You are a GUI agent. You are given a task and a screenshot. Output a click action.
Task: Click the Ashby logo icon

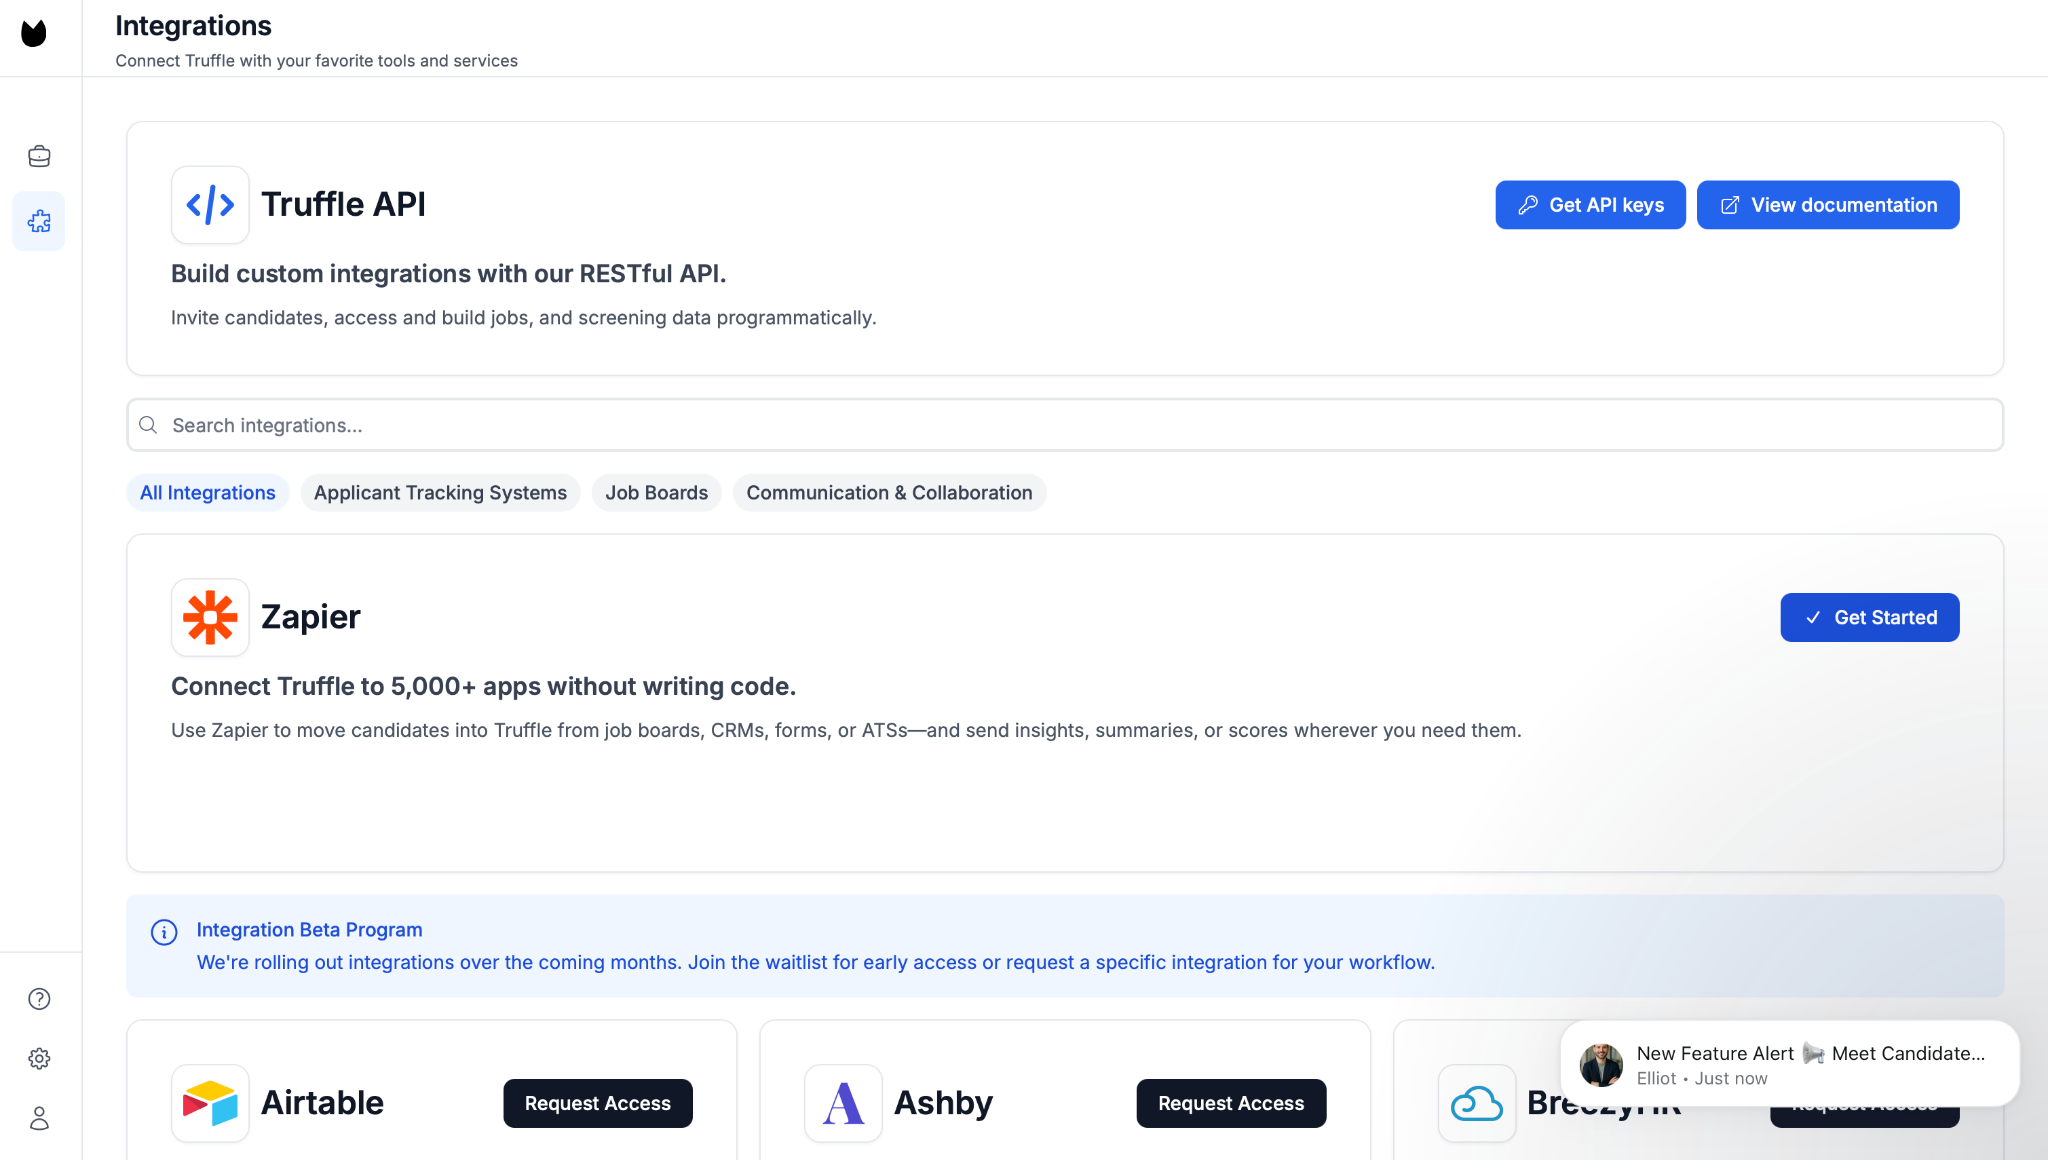pos(843,1103)
